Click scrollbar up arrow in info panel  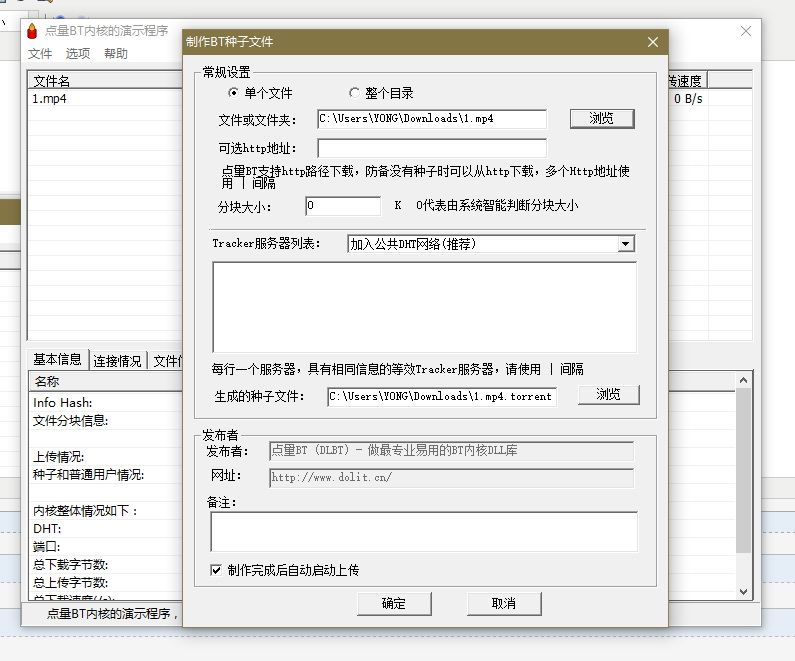tap(743, 380)
